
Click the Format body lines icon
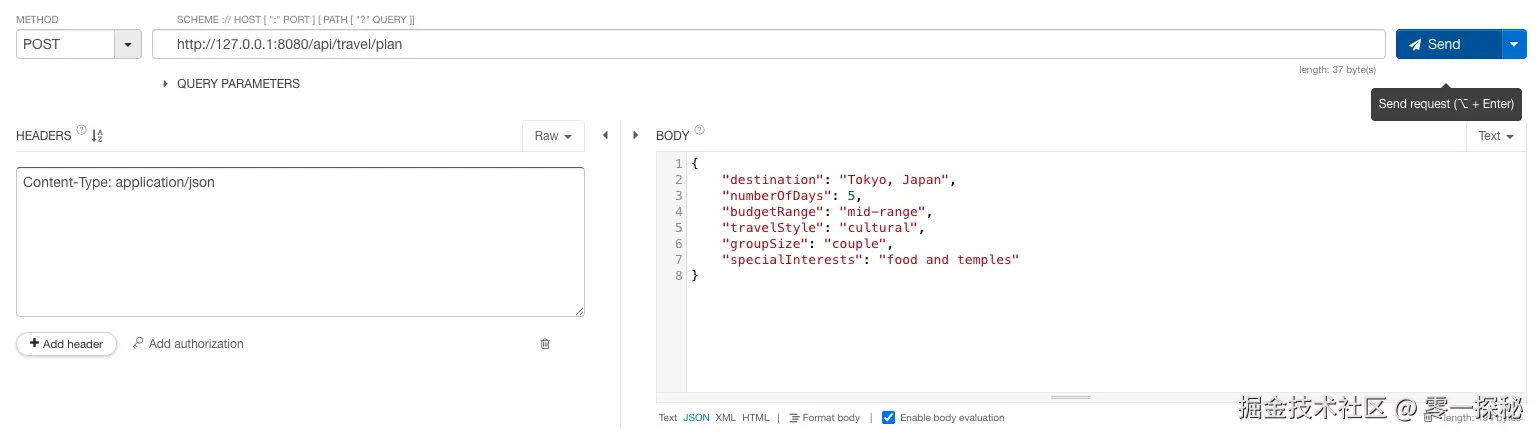(793, 418)
